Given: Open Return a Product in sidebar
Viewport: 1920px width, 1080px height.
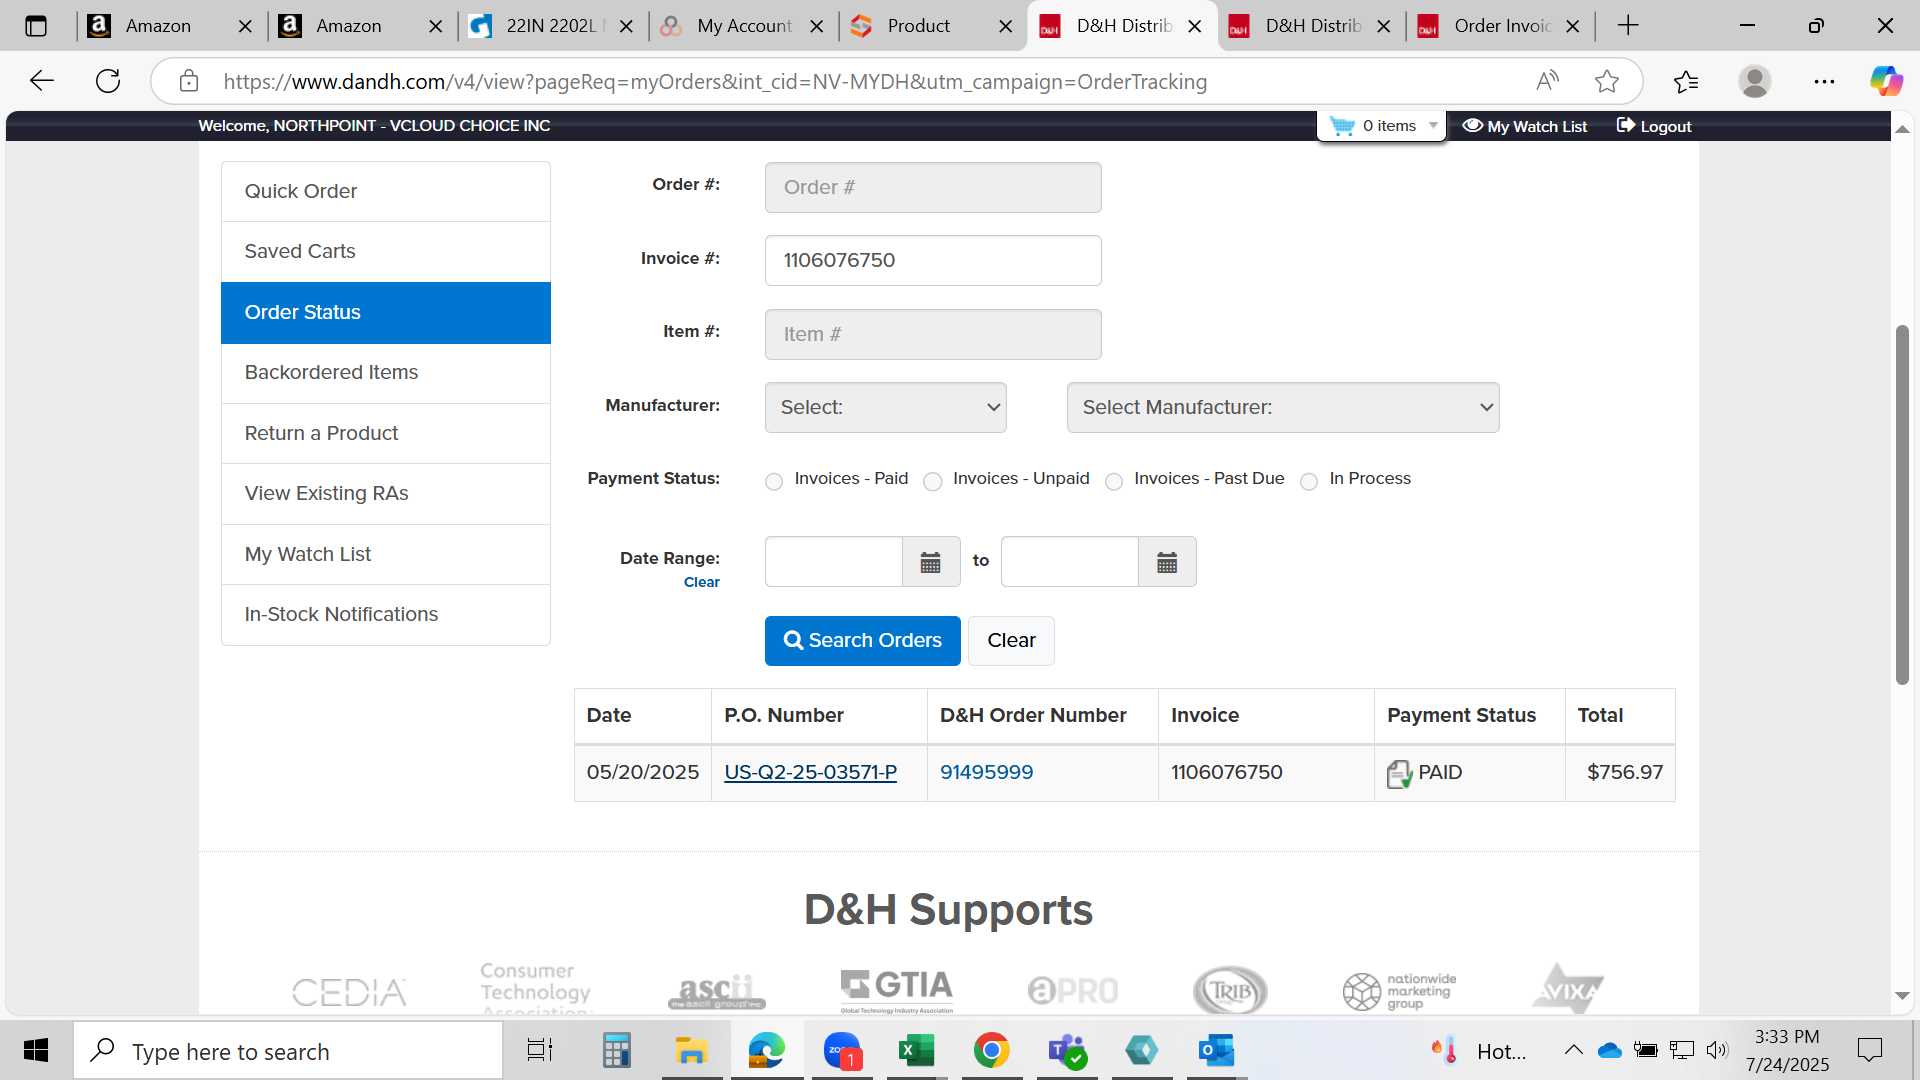Looking at the screenshot, I should click(386, 434).
